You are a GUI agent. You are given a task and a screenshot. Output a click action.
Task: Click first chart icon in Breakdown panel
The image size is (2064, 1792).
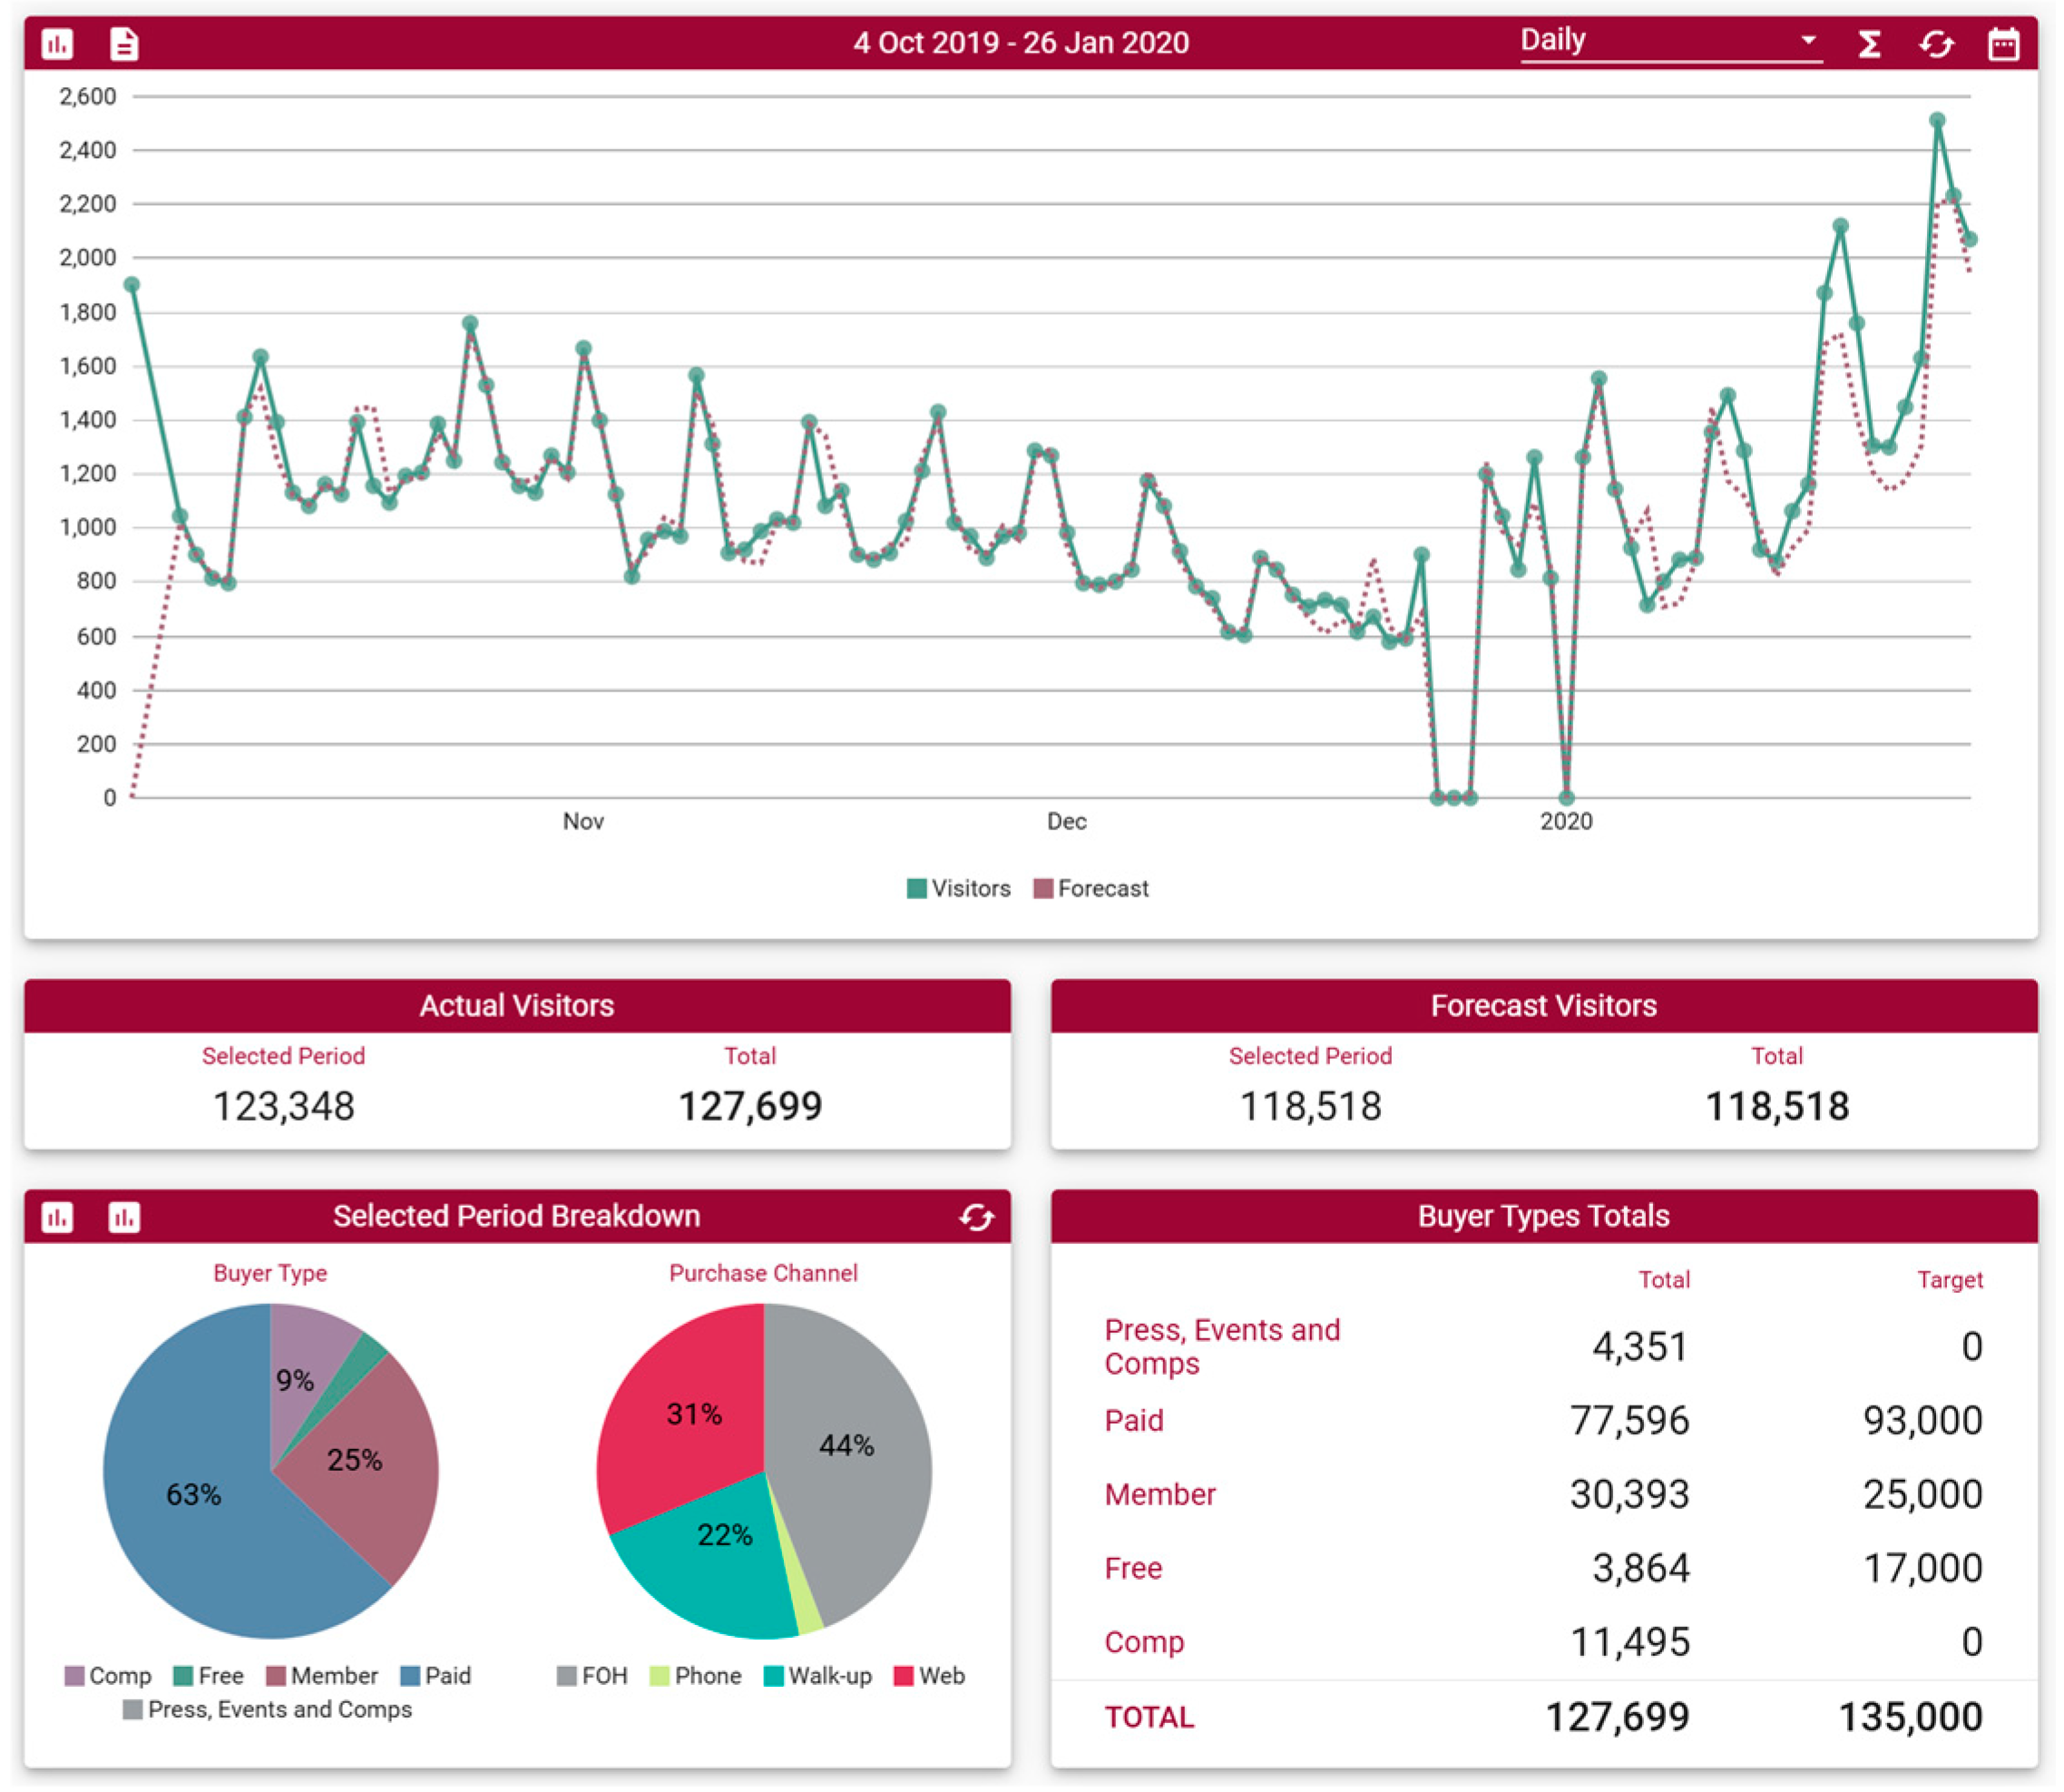click(57, 1217)
